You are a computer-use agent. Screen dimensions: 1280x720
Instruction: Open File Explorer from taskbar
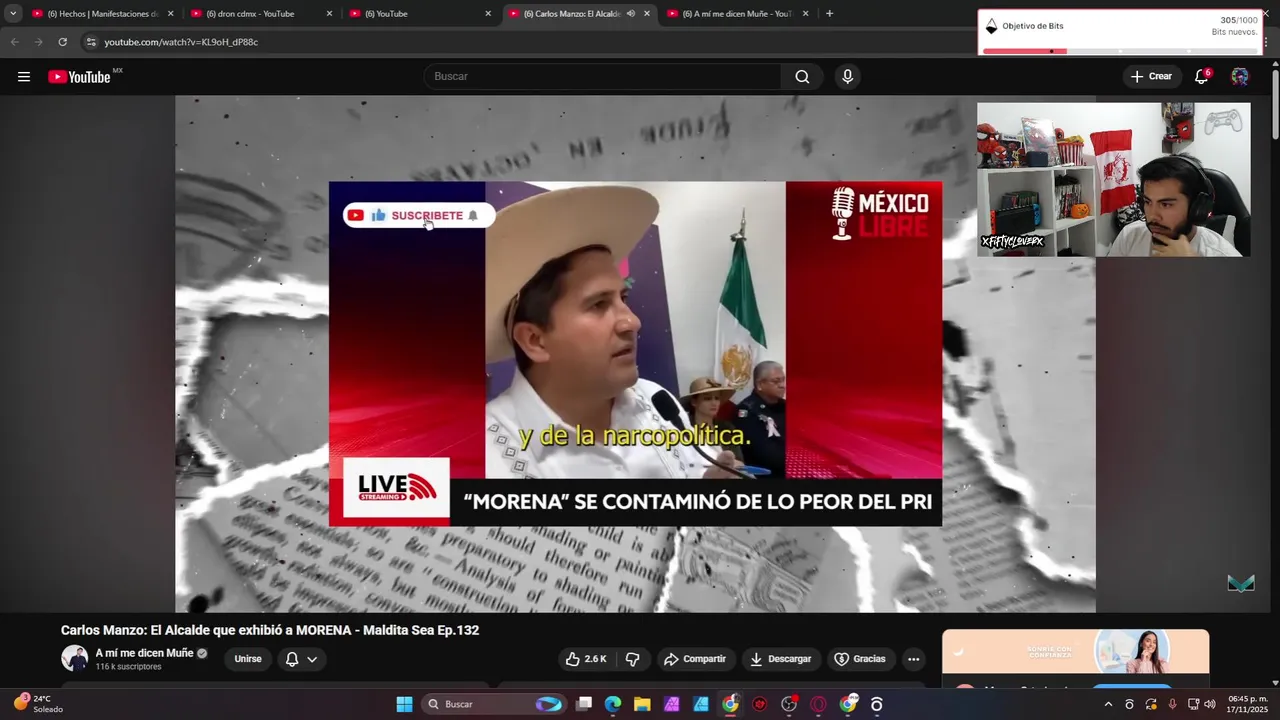tap(642, 704)
